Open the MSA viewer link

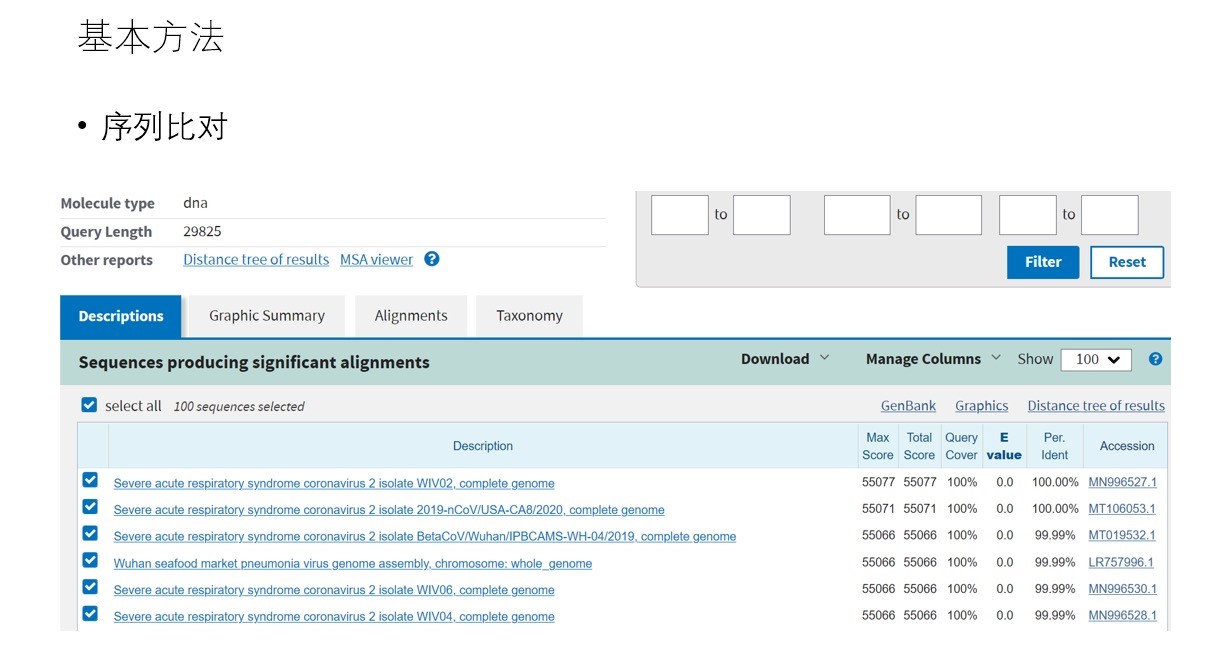pos(376,260)
